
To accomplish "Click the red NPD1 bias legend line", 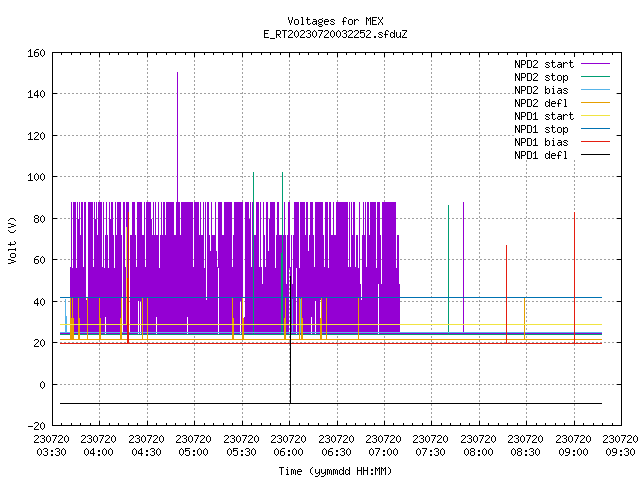I will (x=595, y=142).
